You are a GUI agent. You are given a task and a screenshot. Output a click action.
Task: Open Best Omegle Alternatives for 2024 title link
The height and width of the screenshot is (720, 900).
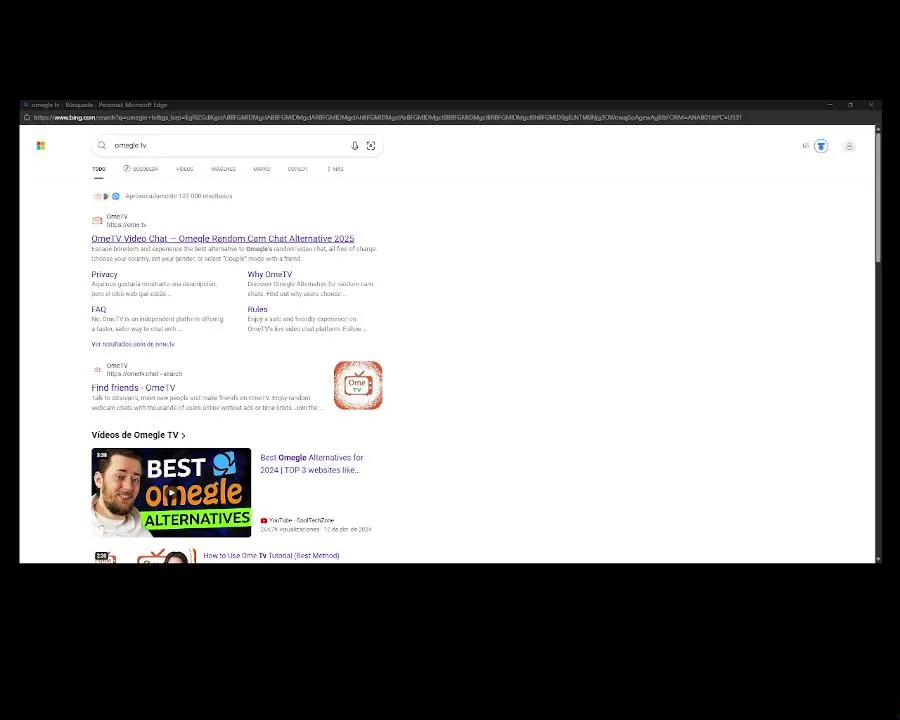pyautogui.click(x=312, y=463)
